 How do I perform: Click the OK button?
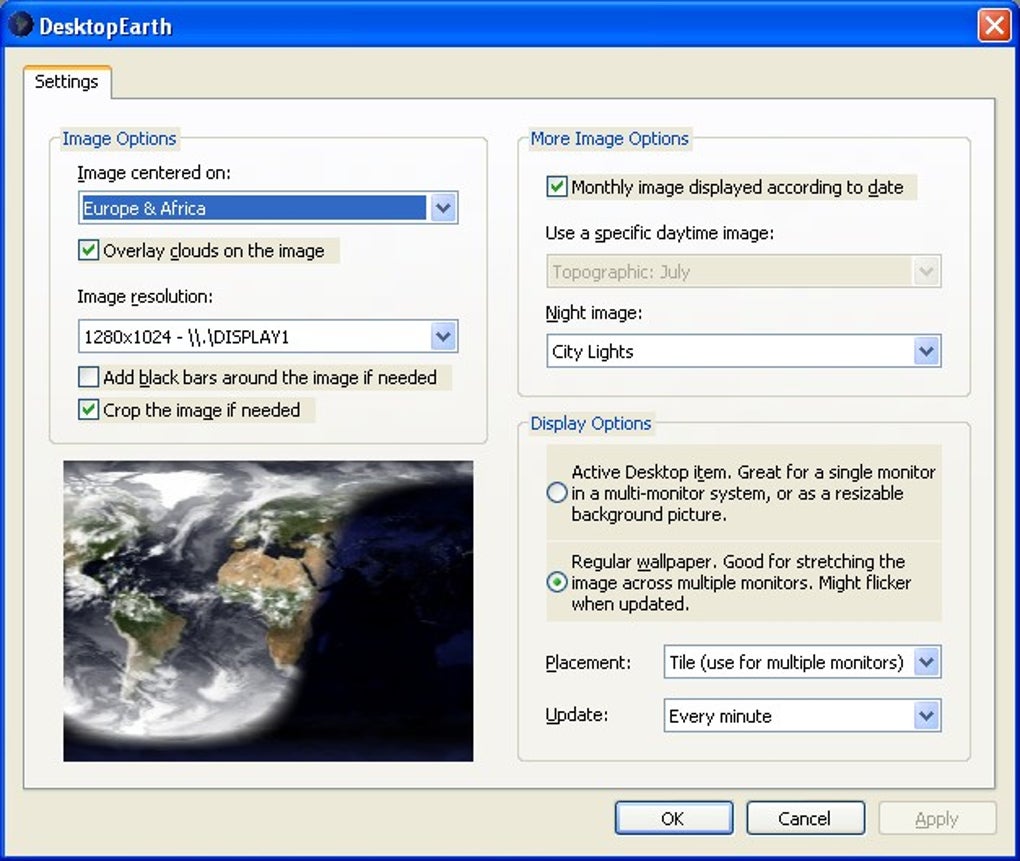(673, 818)
